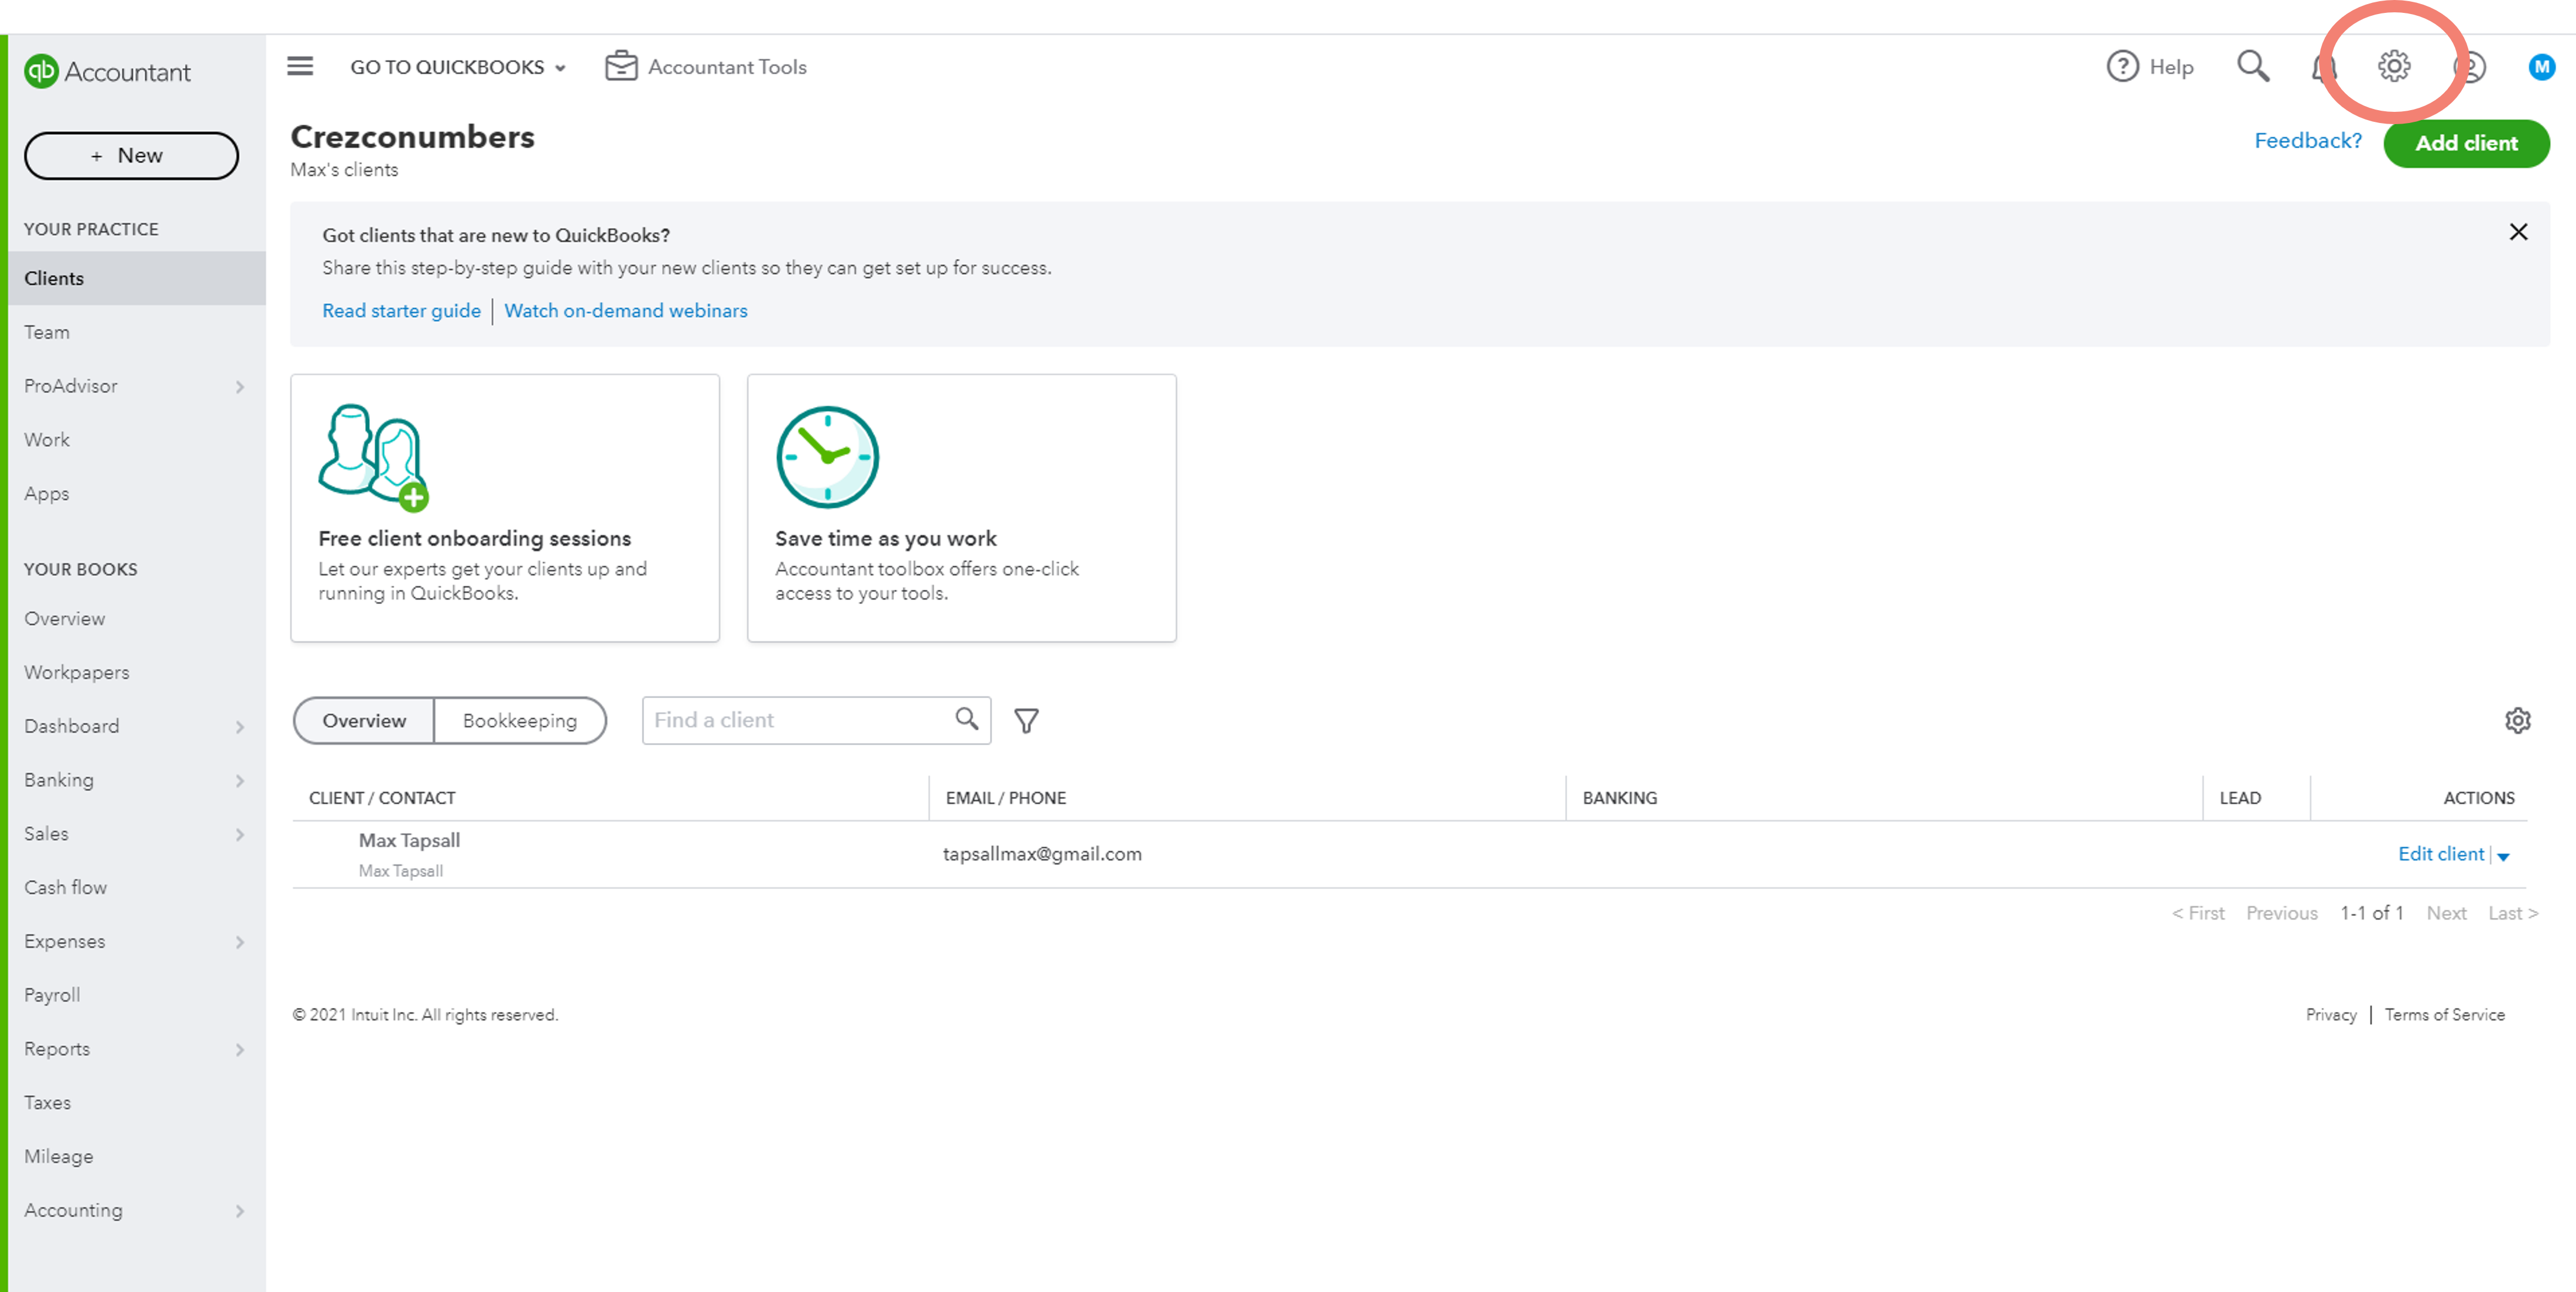Open the notifications bell
The width and height of the screenshot is (2576, 1292).
tap(2324, 67)
